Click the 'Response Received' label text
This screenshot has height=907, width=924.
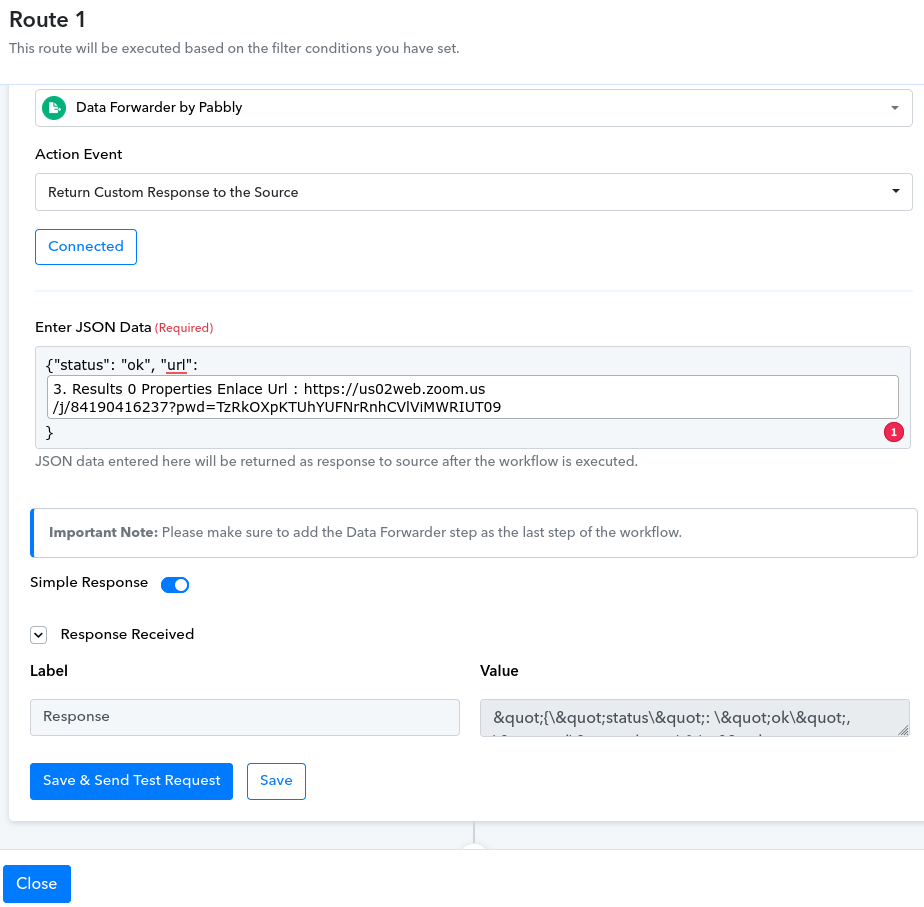(127, 635)
